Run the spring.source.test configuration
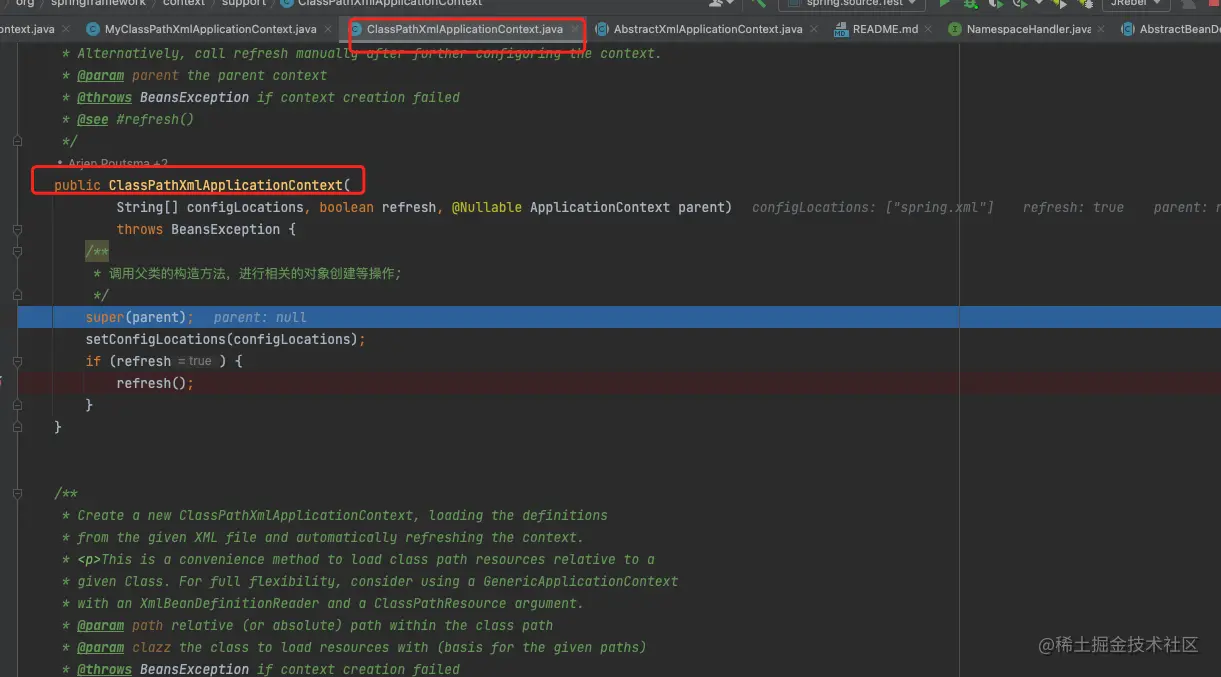 pyautogui.click(x=944, y=4)
